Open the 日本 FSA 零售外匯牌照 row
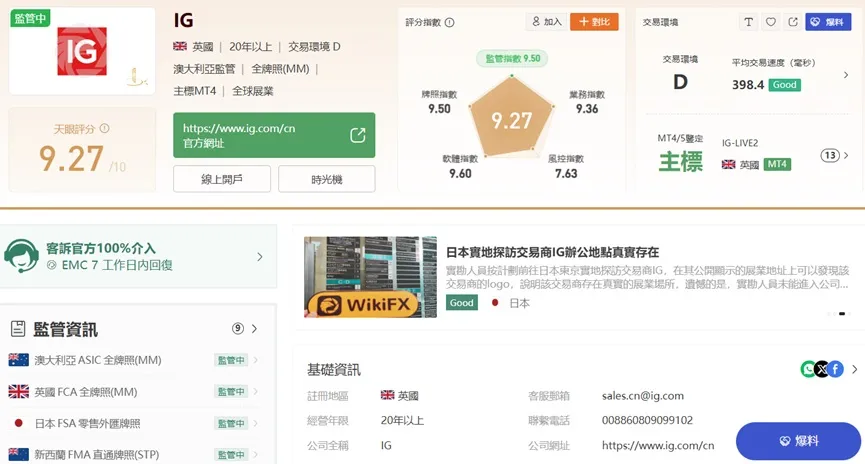 pyautogui.click(x=134, y=423)
